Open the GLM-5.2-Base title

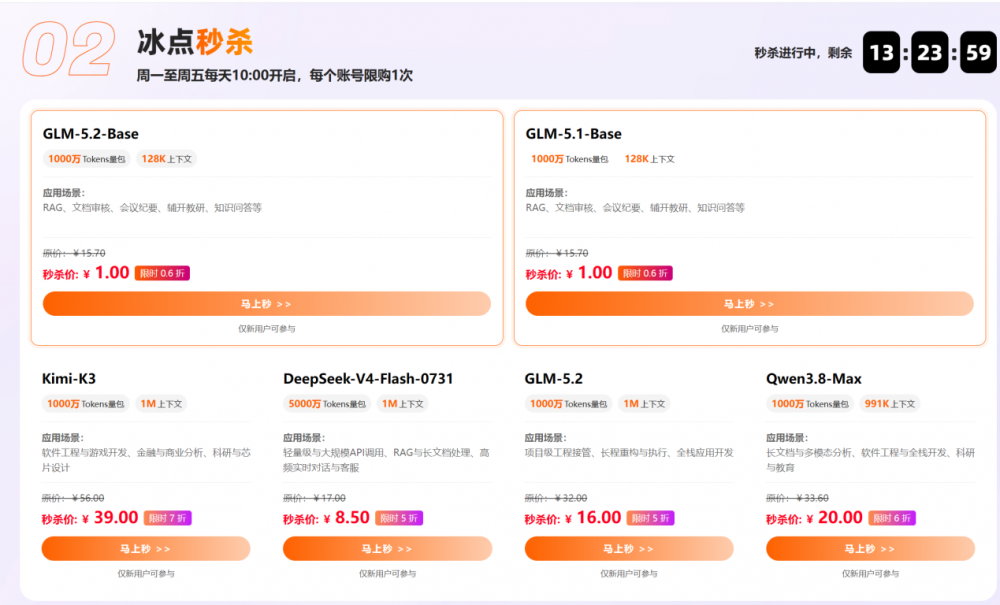point(91,134)
